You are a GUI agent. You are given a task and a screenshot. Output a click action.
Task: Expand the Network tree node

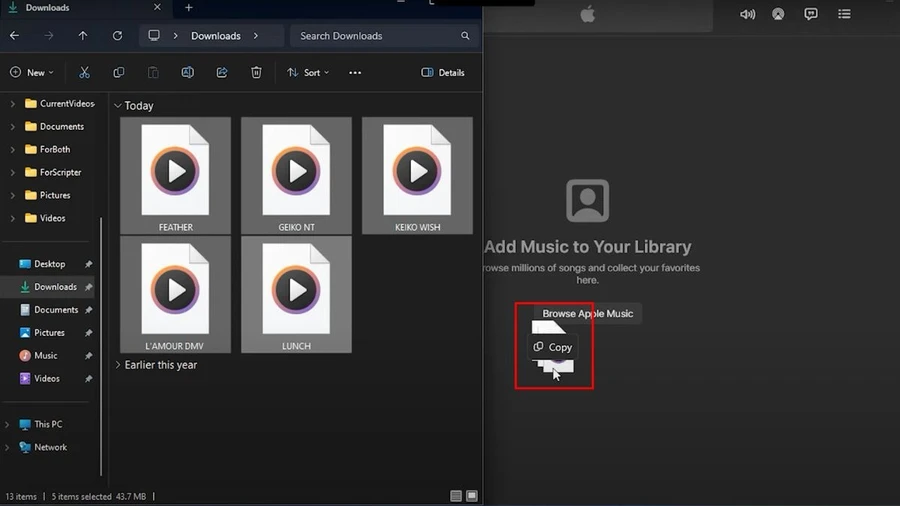7,447
